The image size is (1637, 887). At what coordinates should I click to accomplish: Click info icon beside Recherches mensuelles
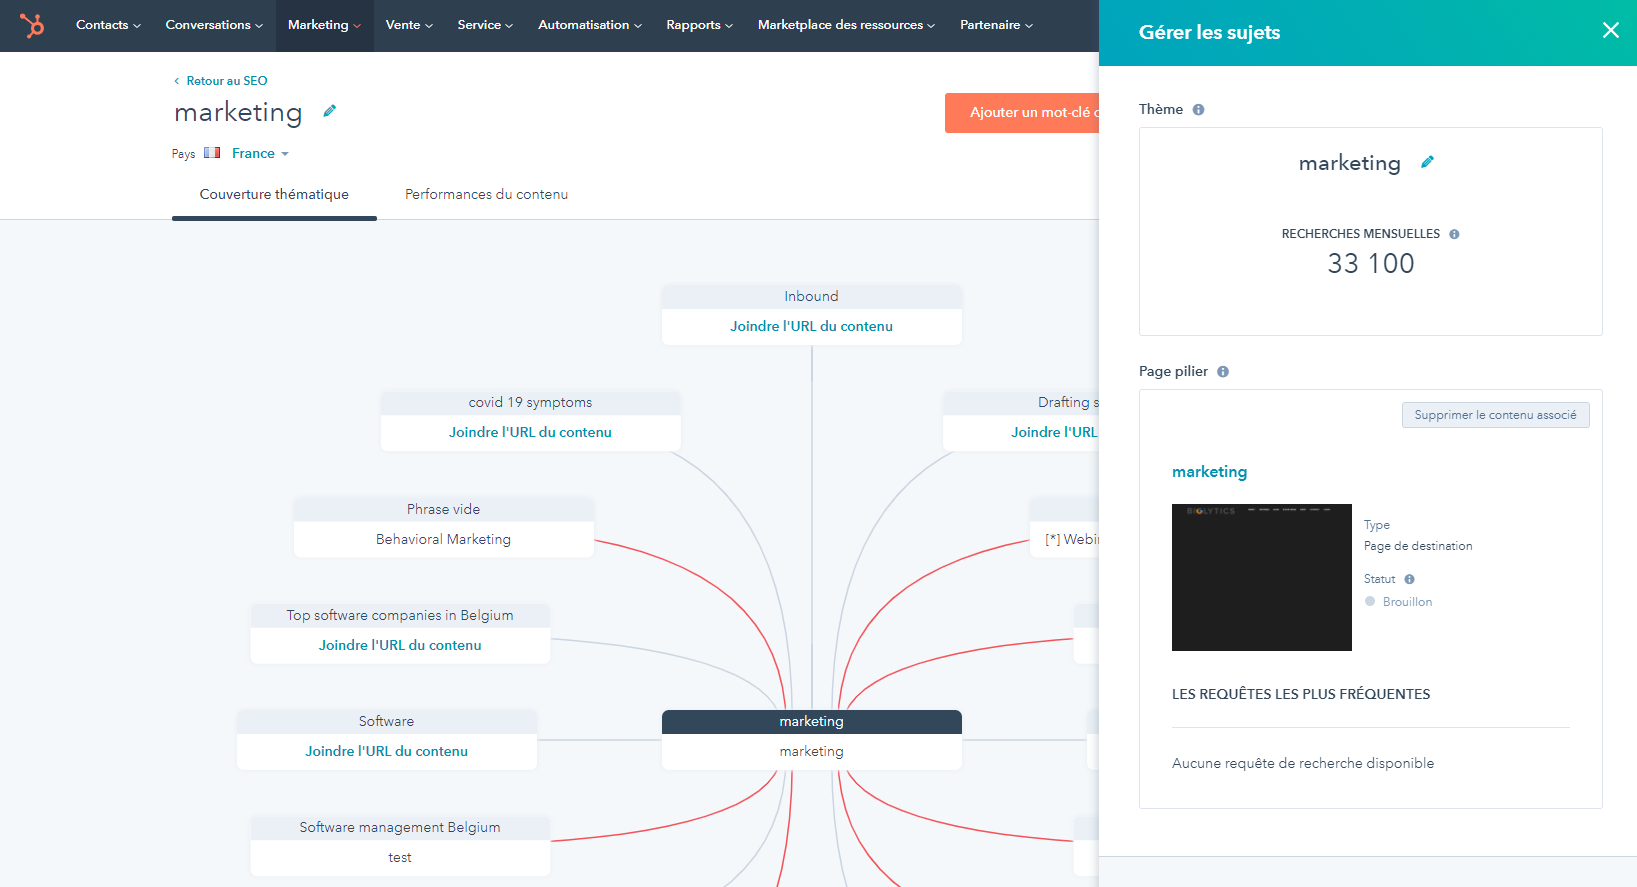pyautogui.click(x=1454, y=234)
